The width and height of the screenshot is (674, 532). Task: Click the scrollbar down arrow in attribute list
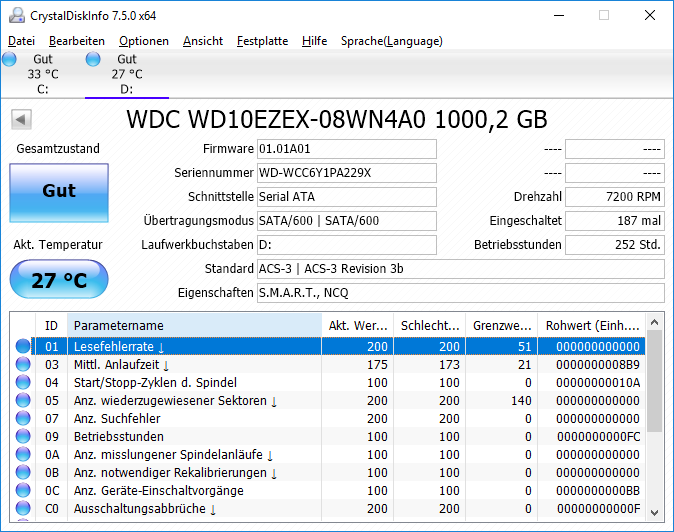655,512
